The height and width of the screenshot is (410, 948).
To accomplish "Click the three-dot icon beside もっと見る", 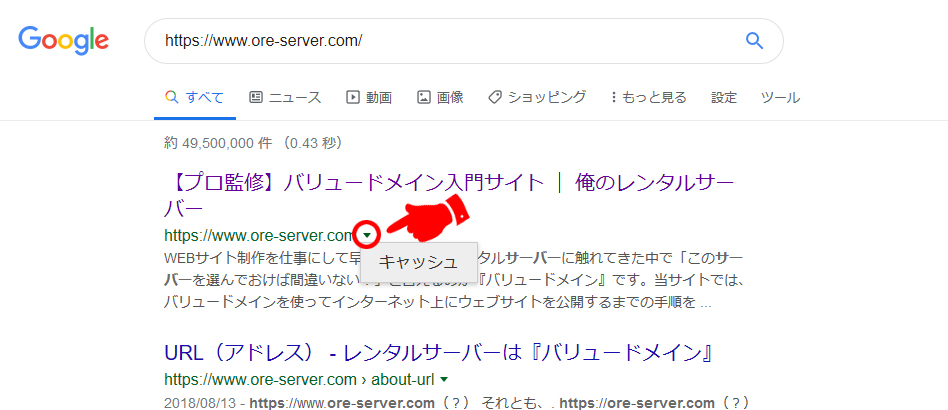I will click(x=613, y=97).
